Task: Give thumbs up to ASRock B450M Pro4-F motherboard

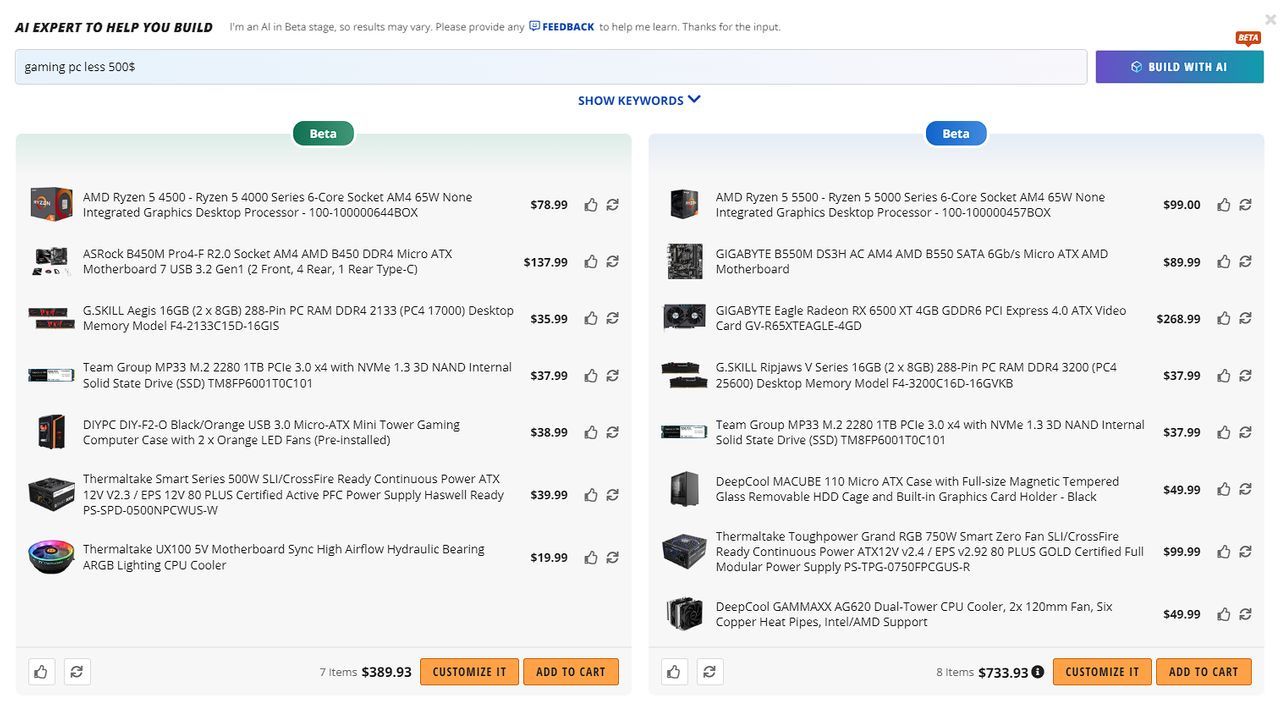Action: click(x=591, y=262)
